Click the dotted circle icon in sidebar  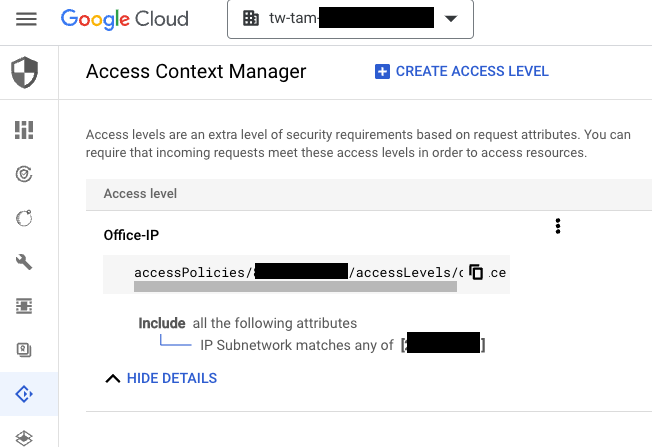24,218
